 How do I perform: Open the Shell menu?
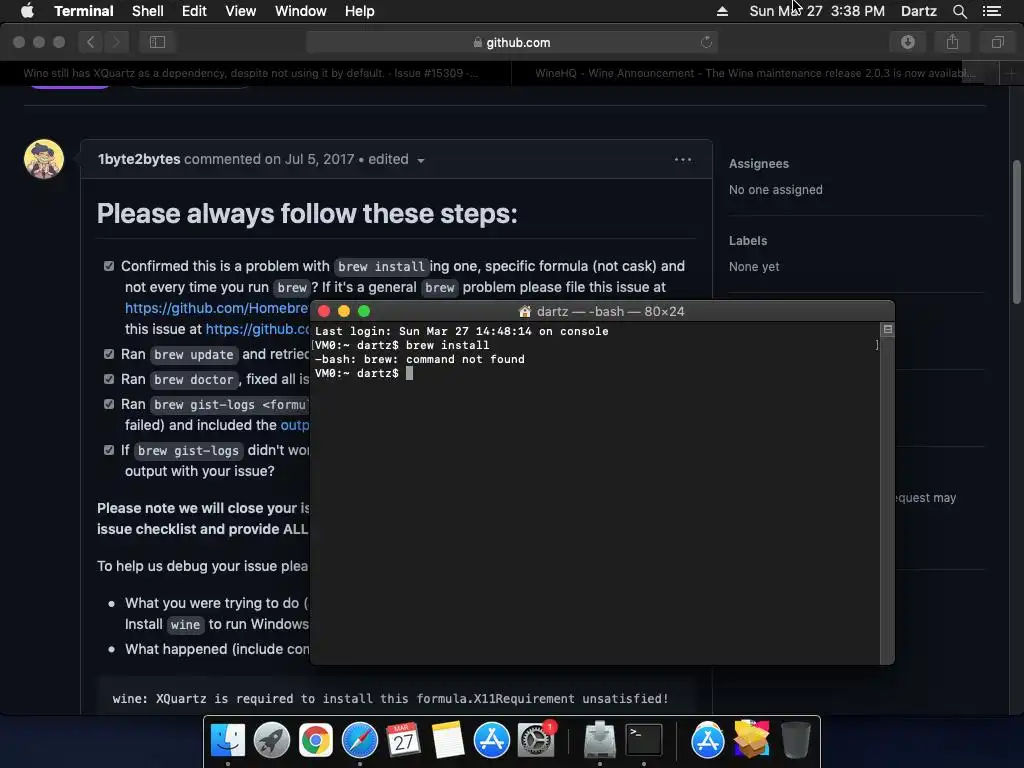click(x=148, y=11)
